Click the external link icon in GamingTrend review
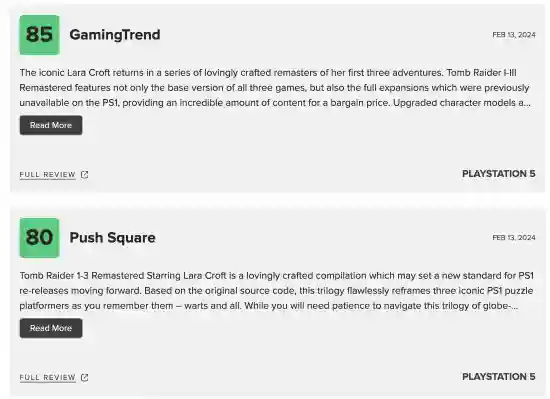The width and height of the screenshot is (550, 399). pyautogui.click(x=85, y=175)
